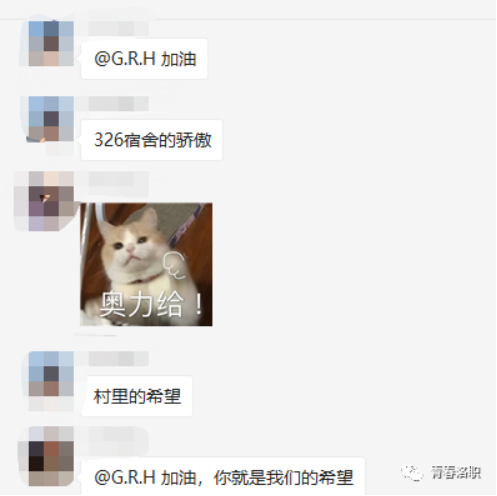Click the watermark account name text

pos(456,473)
